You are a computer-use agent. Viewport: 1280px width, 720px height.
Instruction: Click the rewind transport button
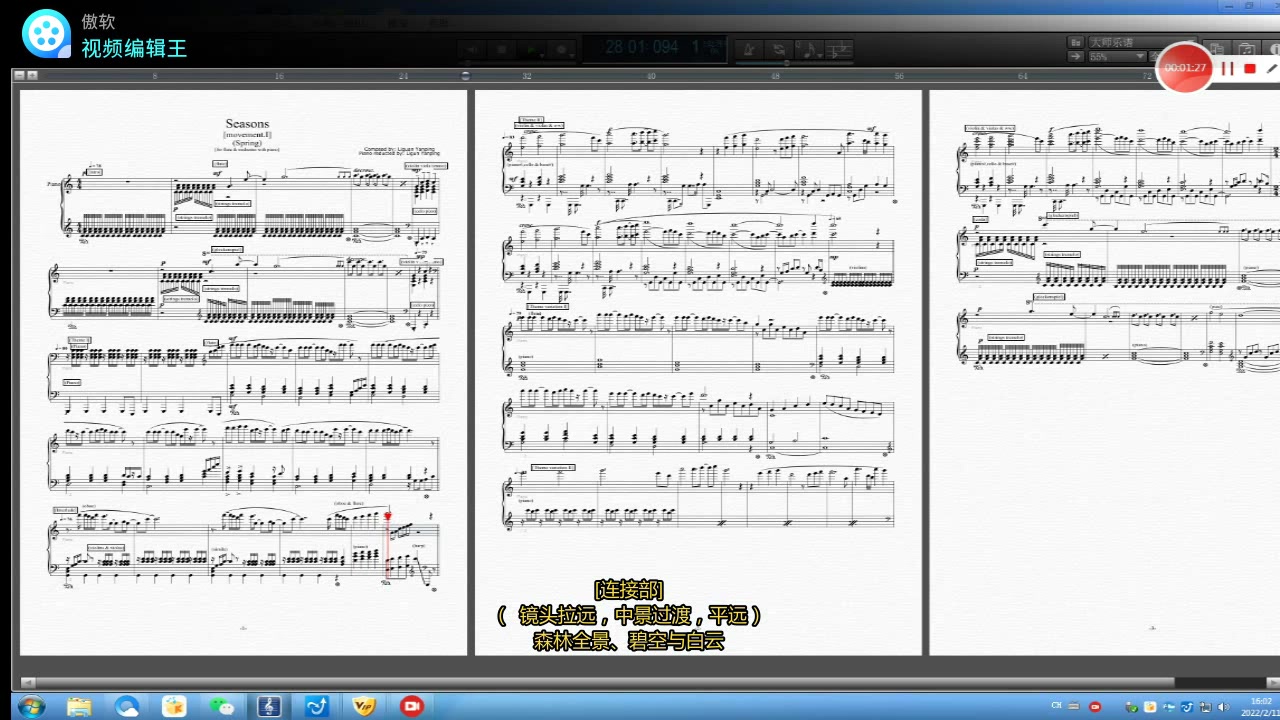click(x=472, y=49)
